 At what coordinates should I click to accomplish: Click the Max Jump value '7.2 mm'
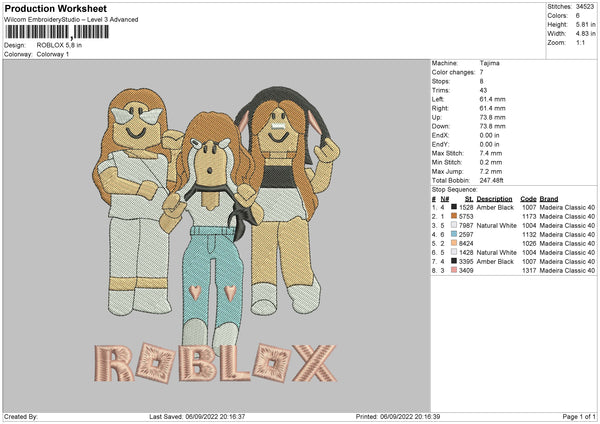(x=491, y=171)
